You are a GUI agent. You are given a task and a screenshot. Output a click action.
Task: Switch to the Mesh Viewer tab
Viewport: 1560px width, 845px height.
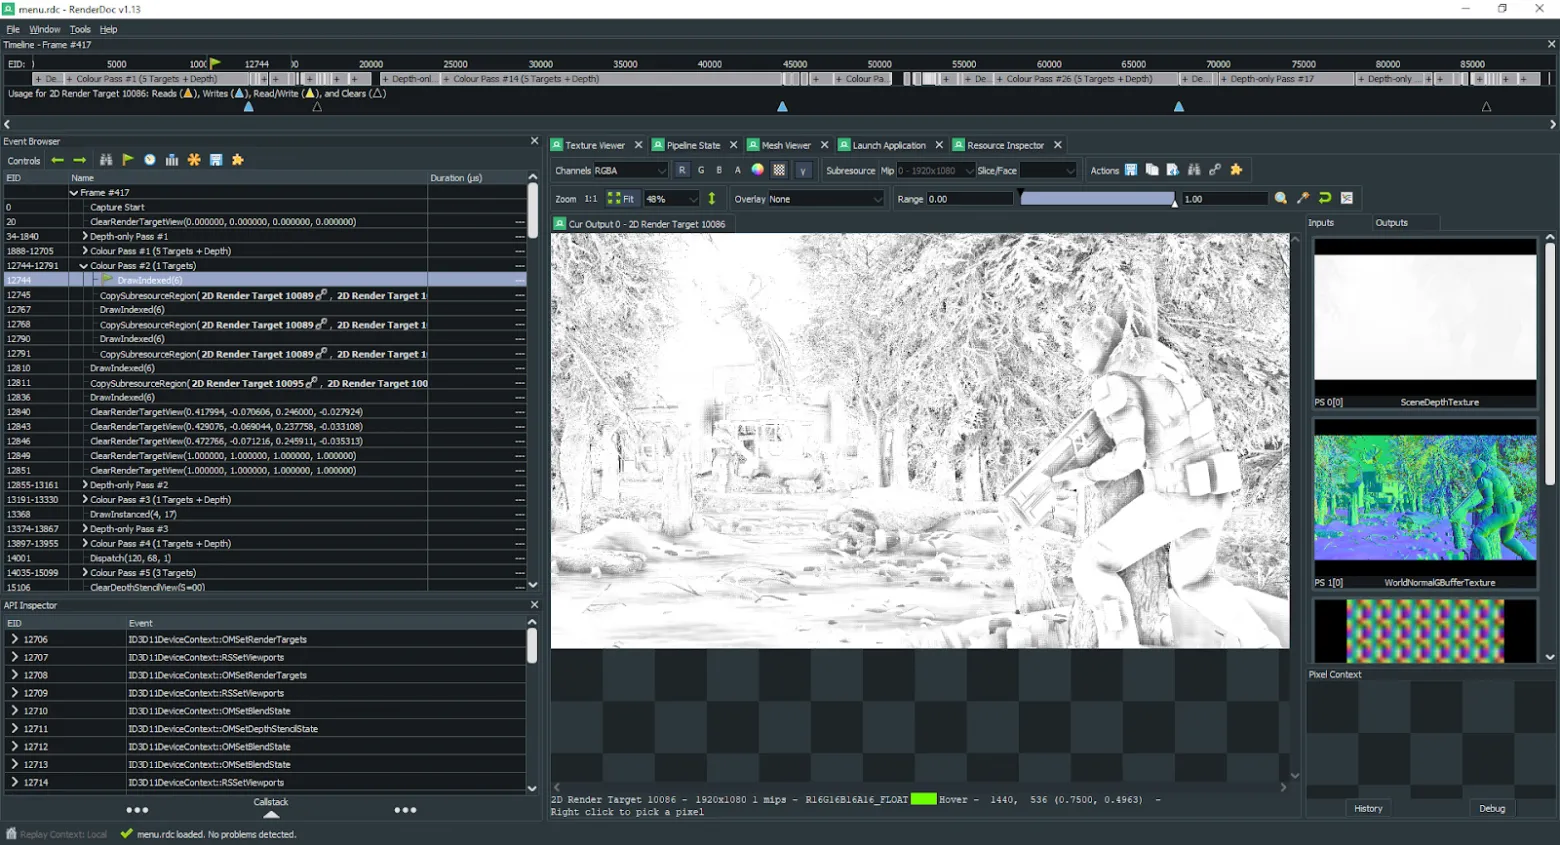[786, 145]
